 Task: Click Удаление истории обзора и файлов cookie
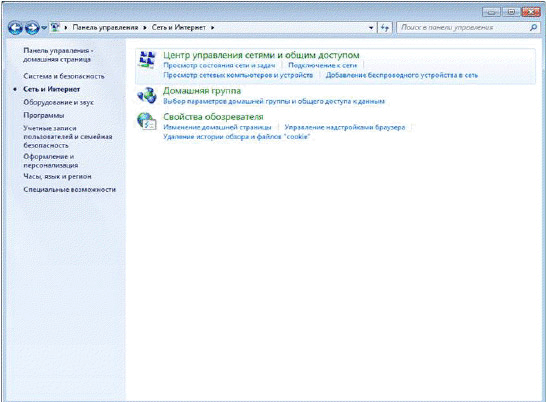(236, 137)
